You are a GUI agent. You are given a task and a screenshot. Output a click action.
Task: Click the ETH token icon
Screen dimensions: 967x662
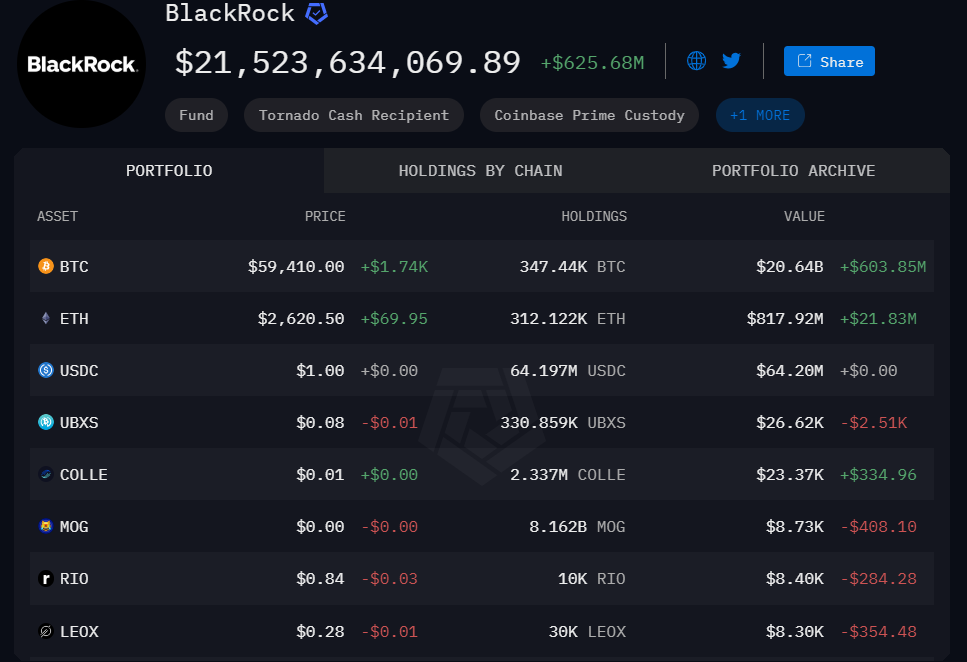click(44, 318)
